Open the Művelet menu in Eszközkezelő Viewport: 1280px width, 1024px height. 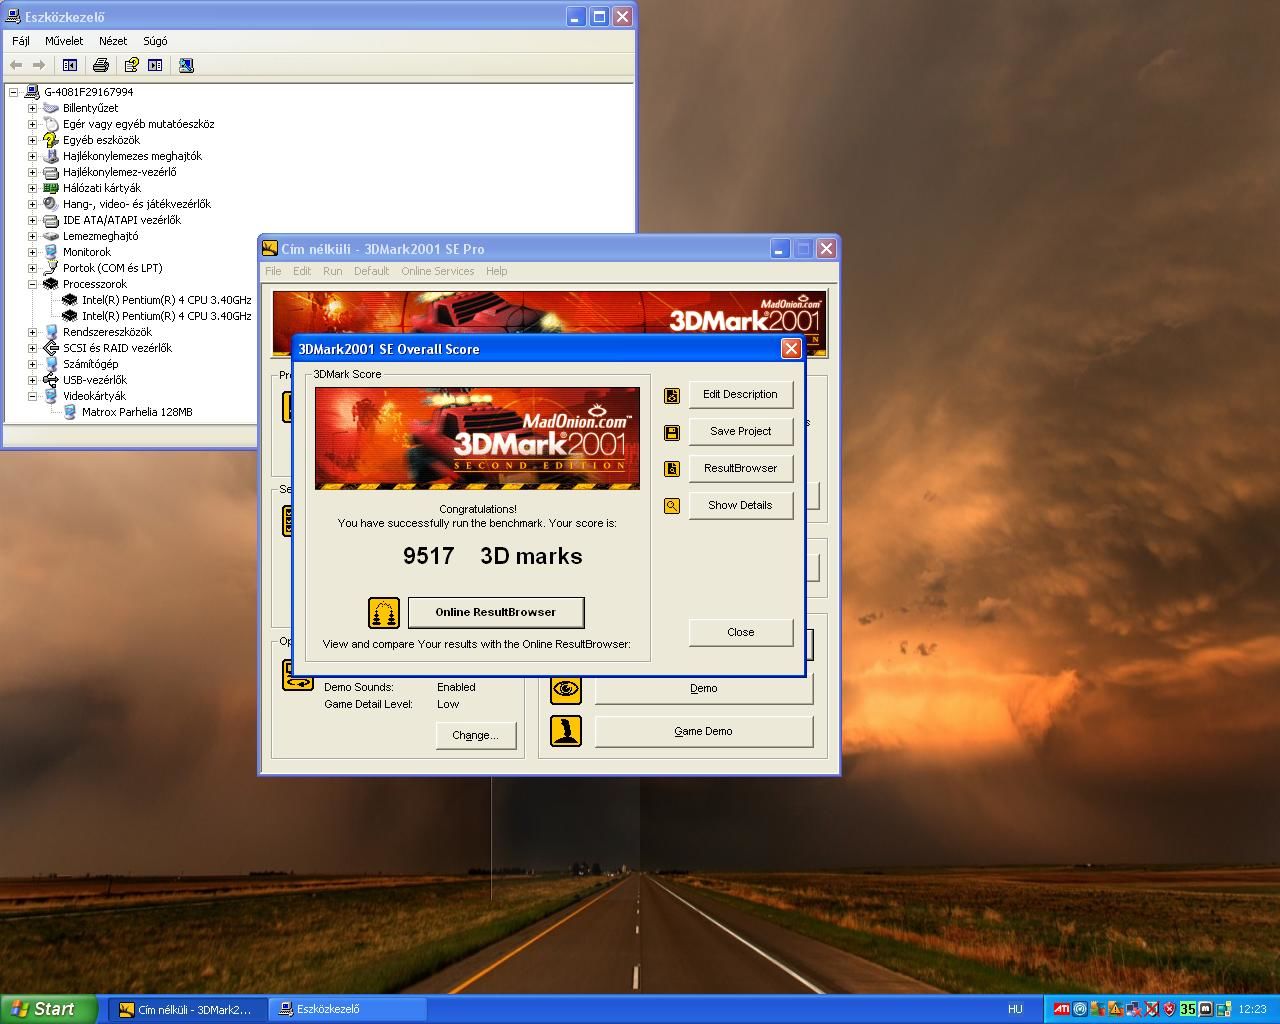click(64, 41)
